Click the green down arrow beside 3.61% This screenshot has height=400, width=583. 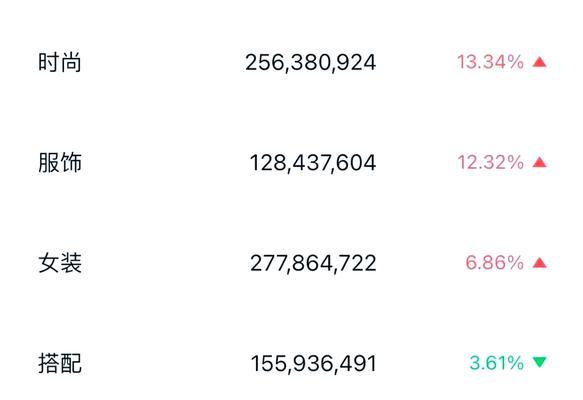[x=539, y=362]
